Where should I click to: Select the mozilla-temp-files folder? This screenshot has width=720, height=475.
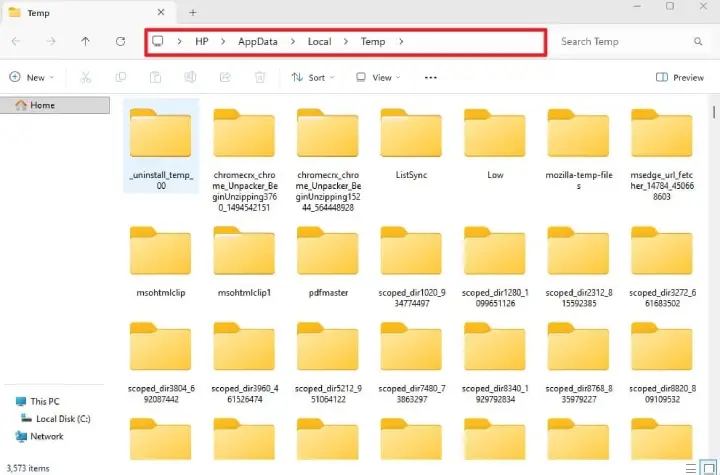click(x=579, y=148)
